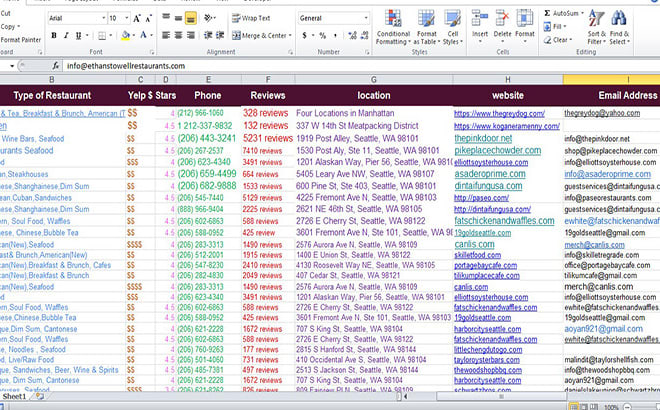Open Find & Select binoculars

(x=619, y=27)
